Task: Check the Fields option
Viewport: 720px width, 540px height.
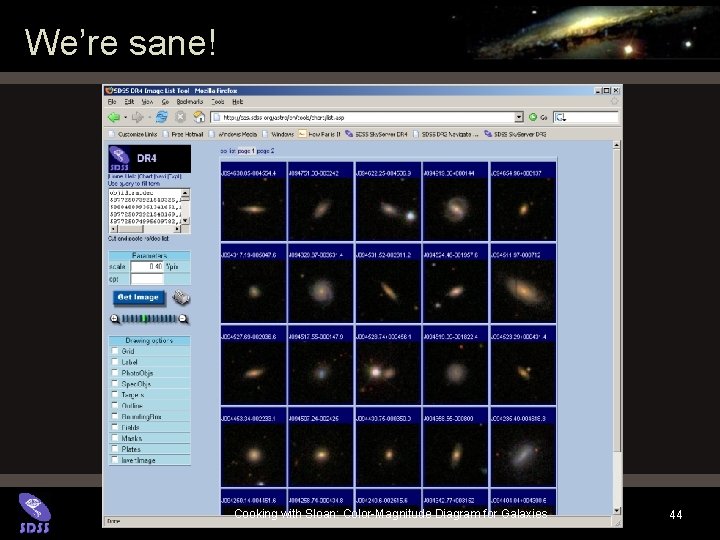Action: coord(115,427)
